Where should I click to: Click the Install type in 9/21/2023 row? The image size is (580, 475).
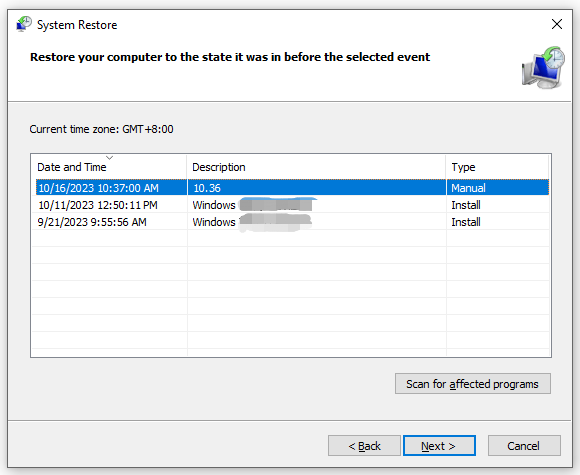coord(466,222)
